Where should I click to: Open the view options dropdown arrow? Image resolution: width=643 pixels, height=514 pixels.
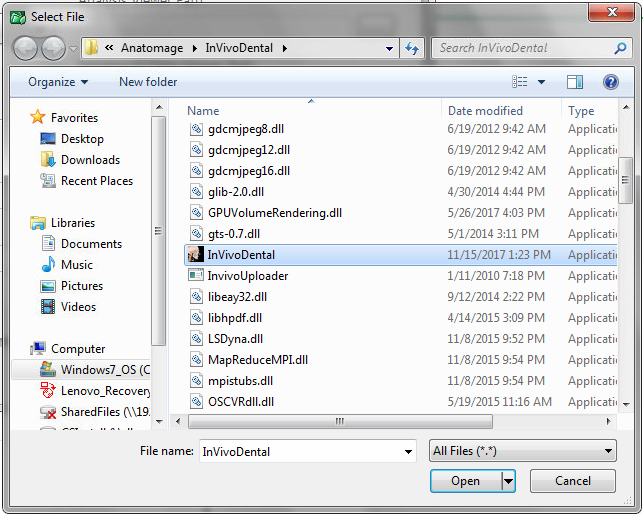point(541,82)
